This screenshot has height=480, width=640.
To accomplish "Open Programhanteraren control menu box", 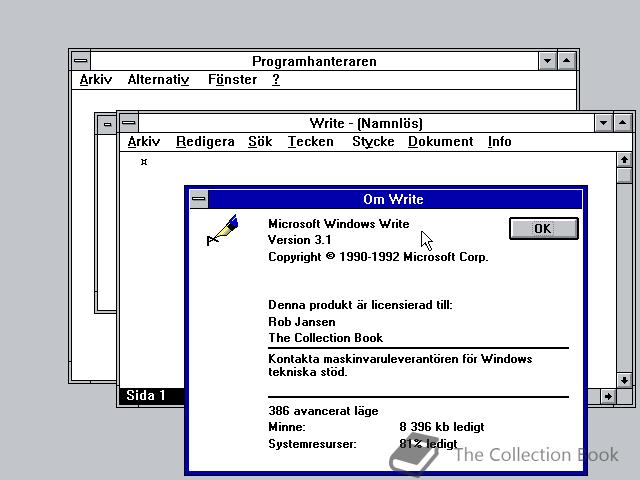I will 81,61.
